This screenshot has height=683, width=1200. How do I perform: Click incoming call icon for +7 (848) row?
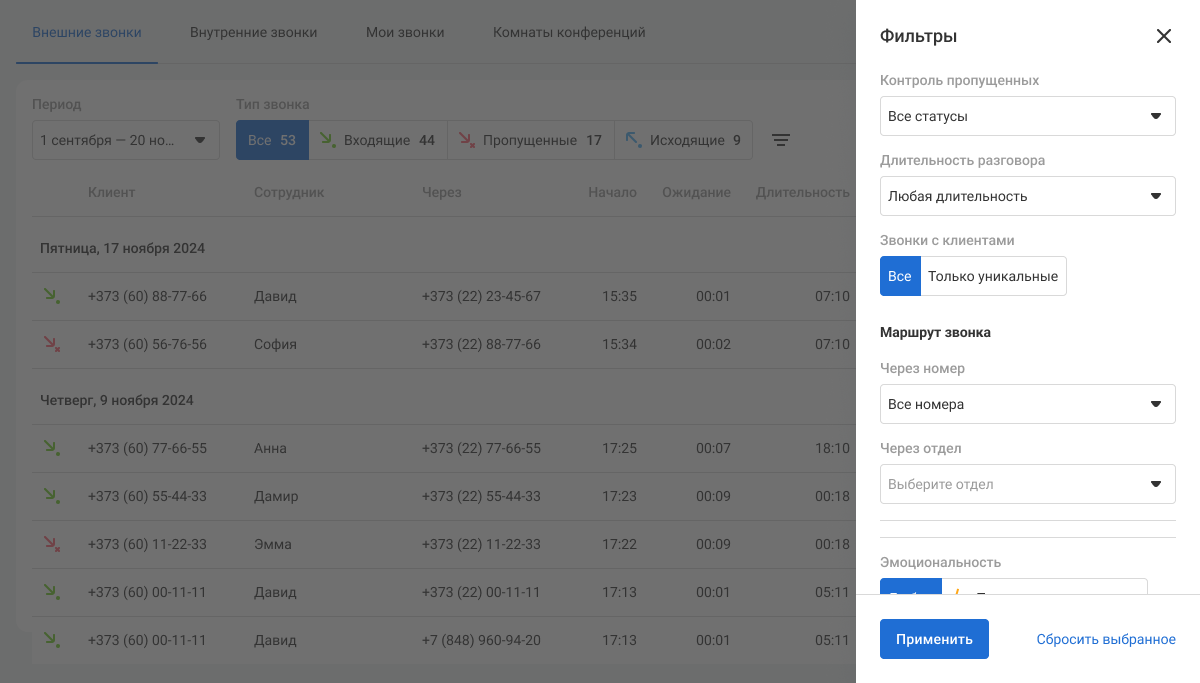[50, 640]
